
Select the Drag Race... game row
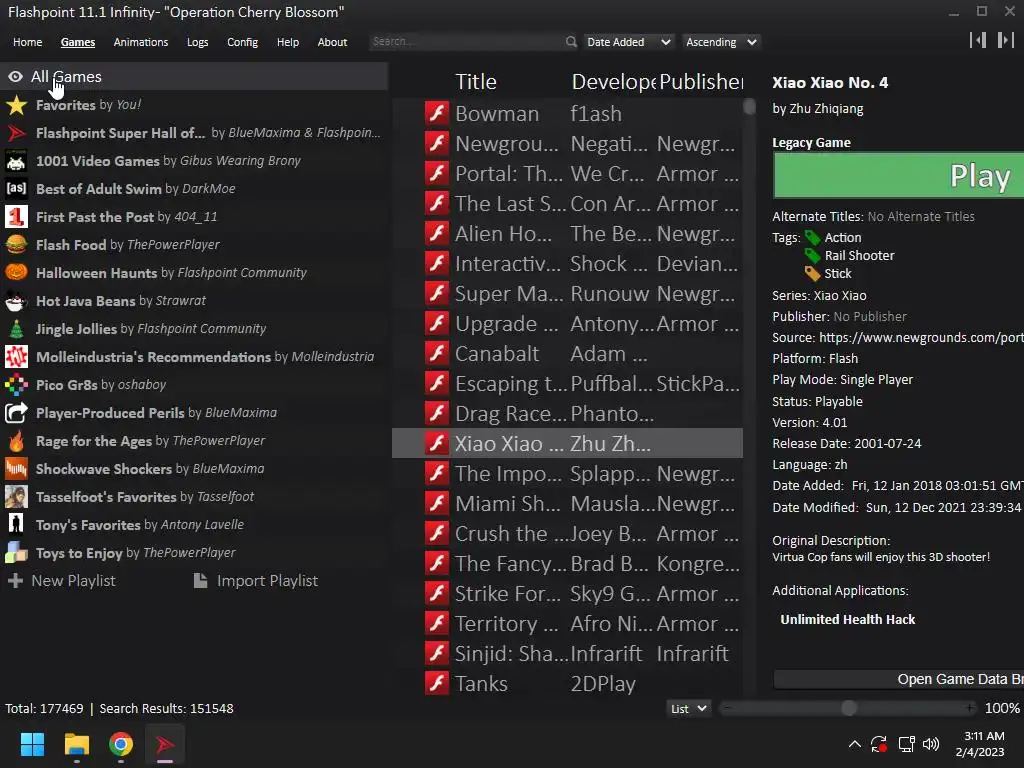(567, 413)
